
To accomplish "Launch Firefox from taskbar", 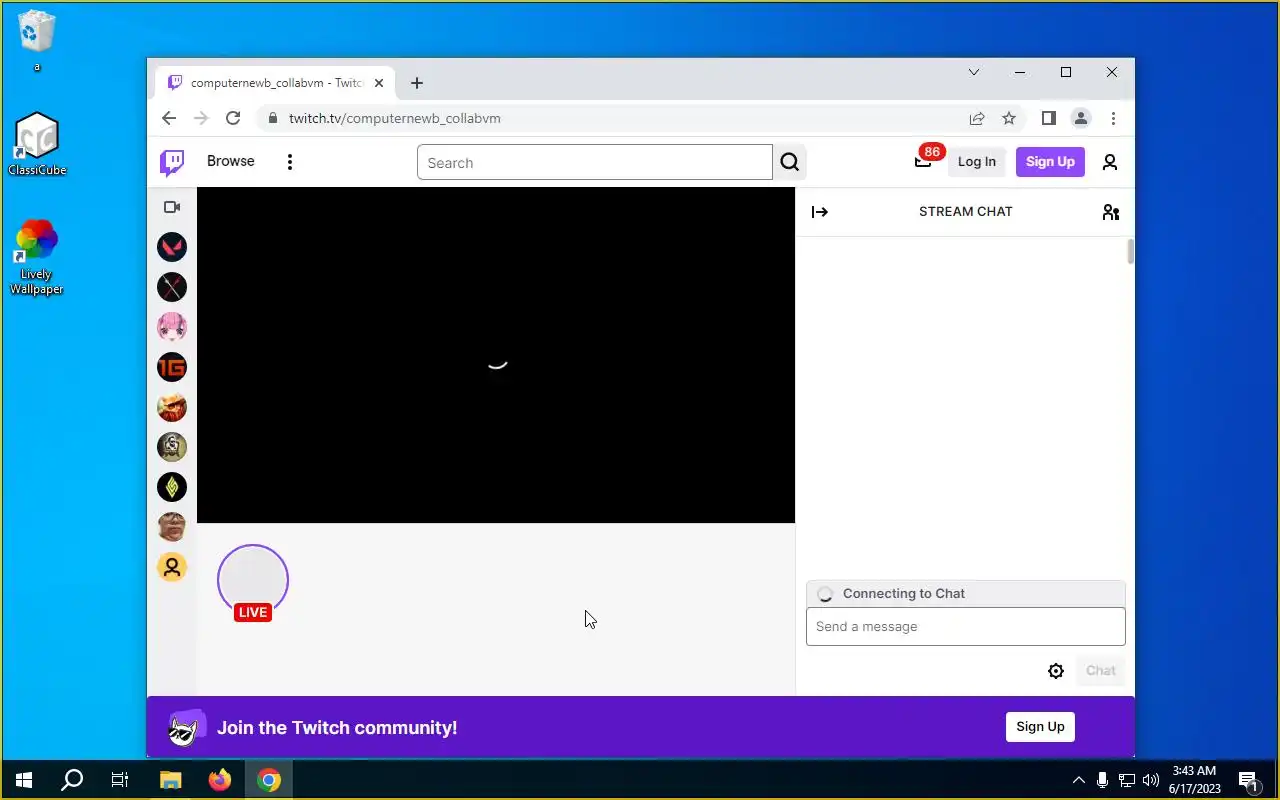I will pos(220,780).
